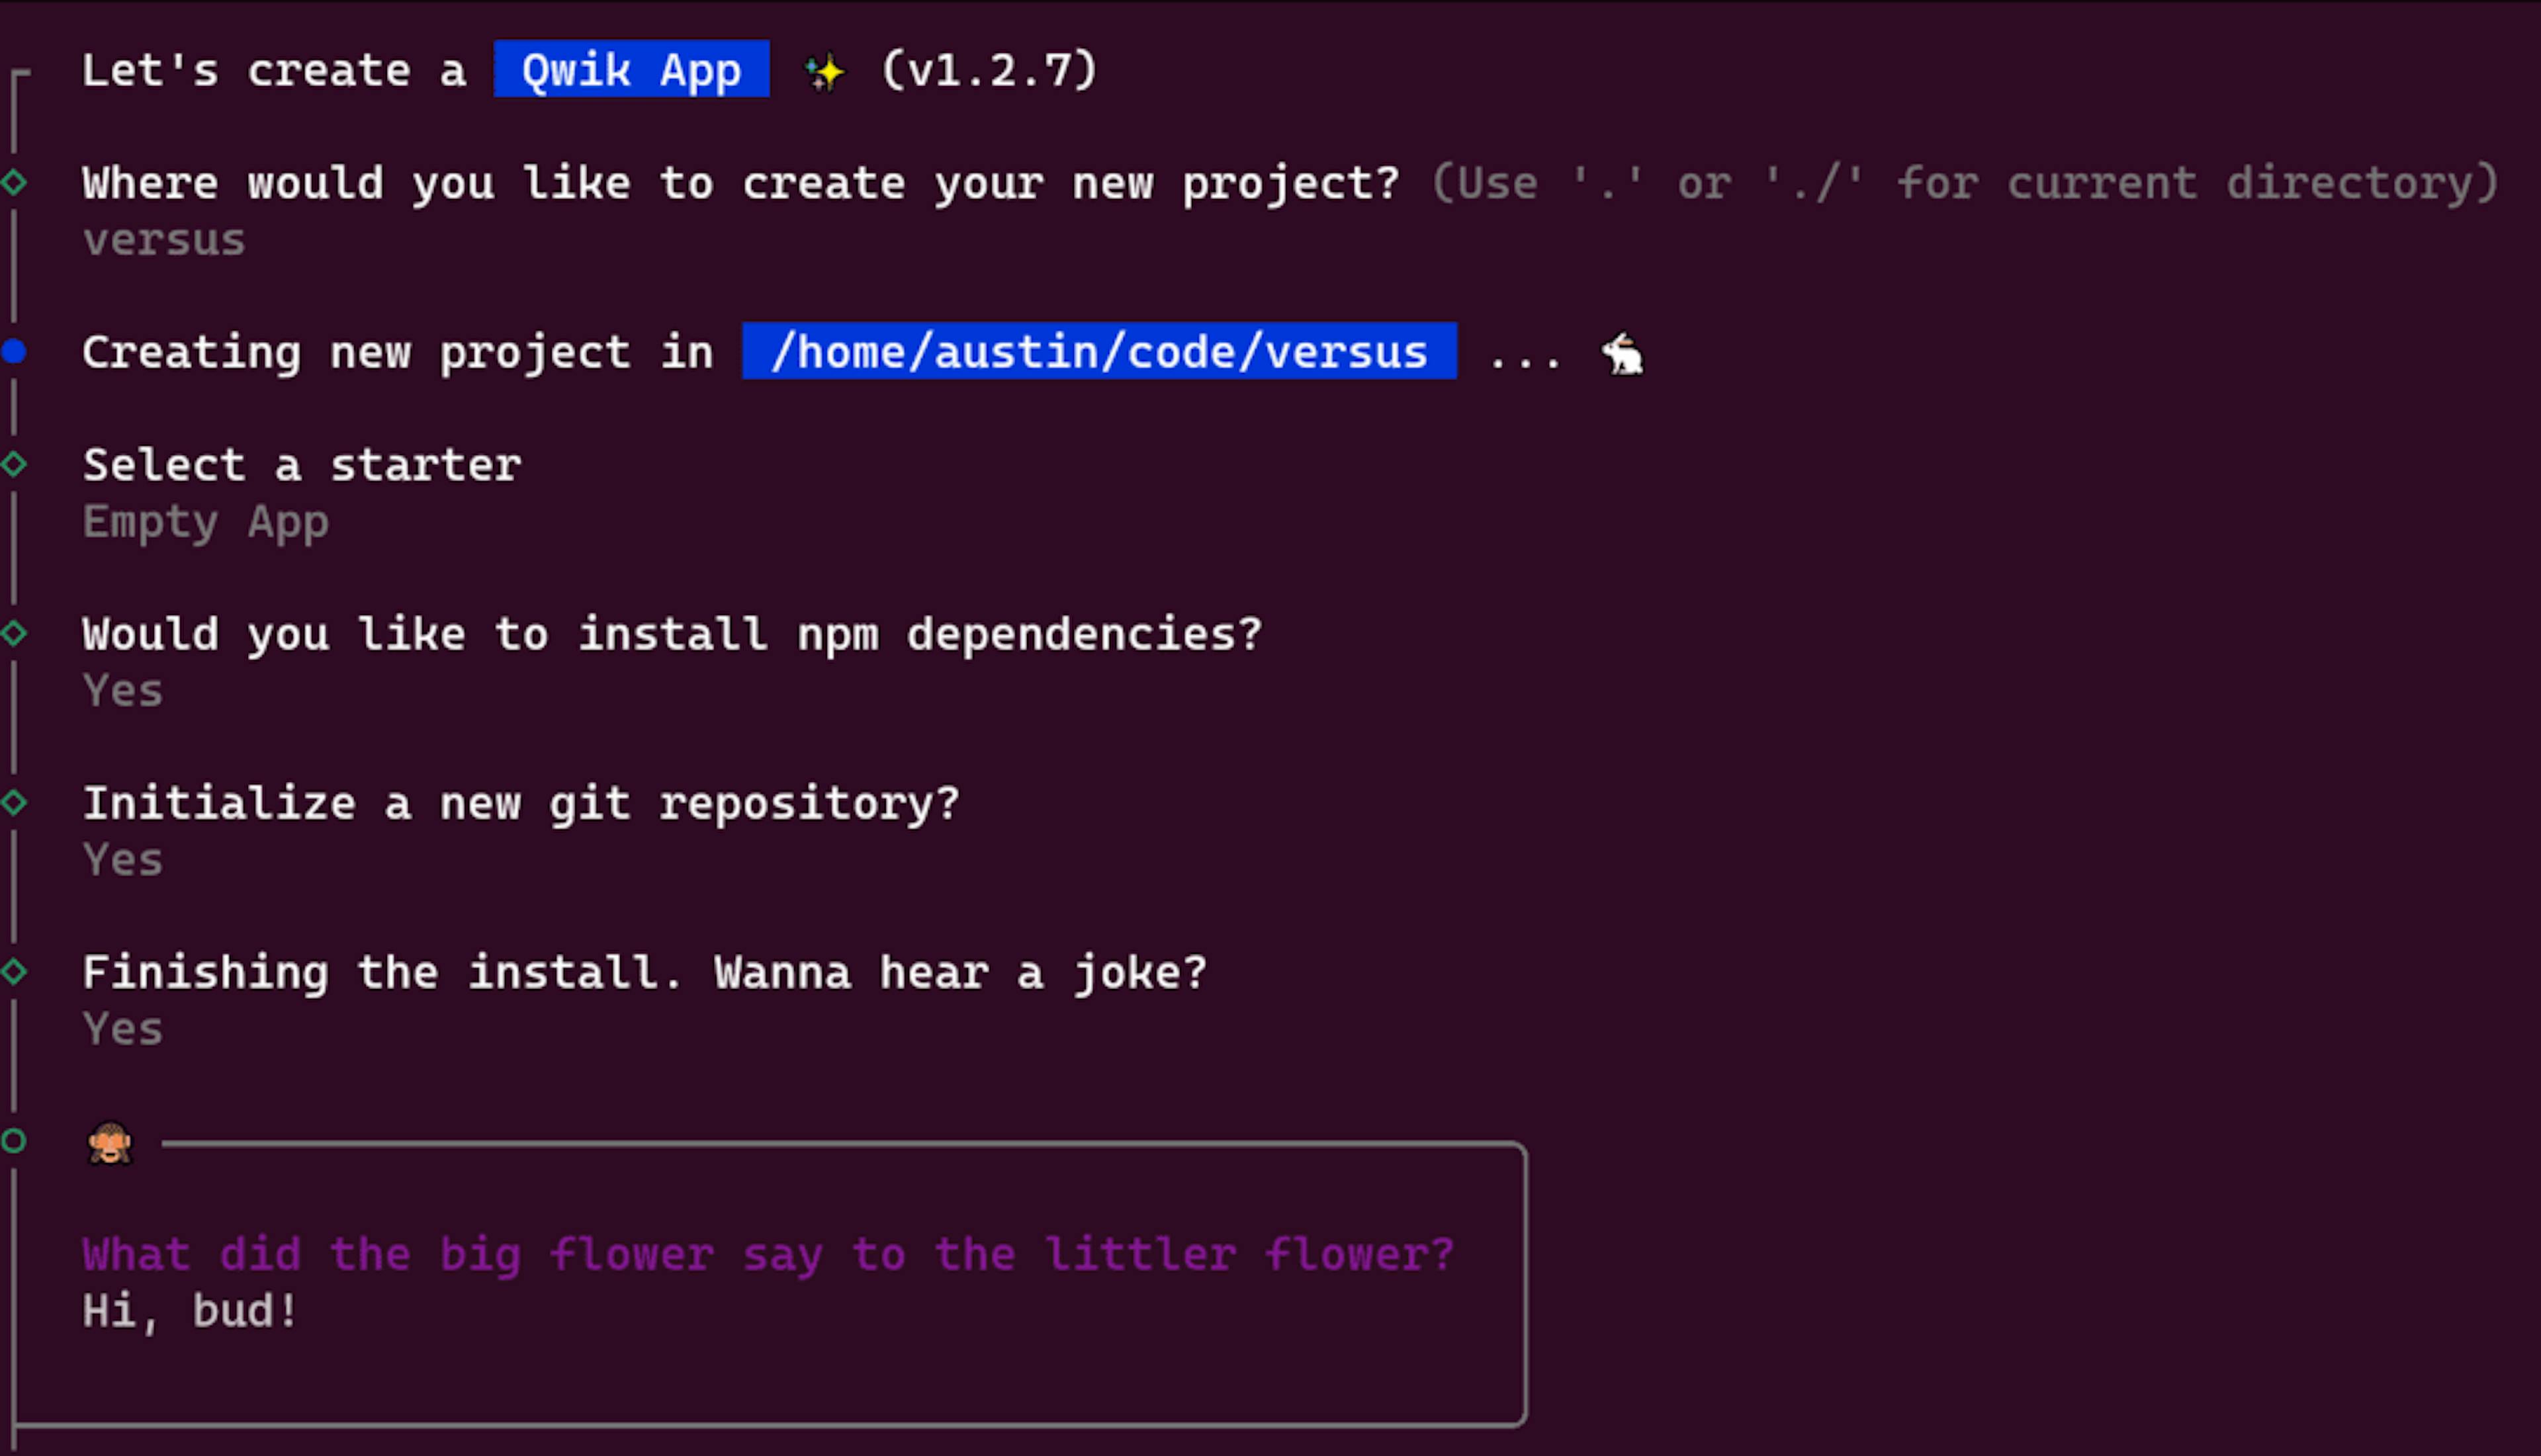Click the monkey emoji icon next to joke box
Screen dimensions: 2541x1456
pos(109,1142)
